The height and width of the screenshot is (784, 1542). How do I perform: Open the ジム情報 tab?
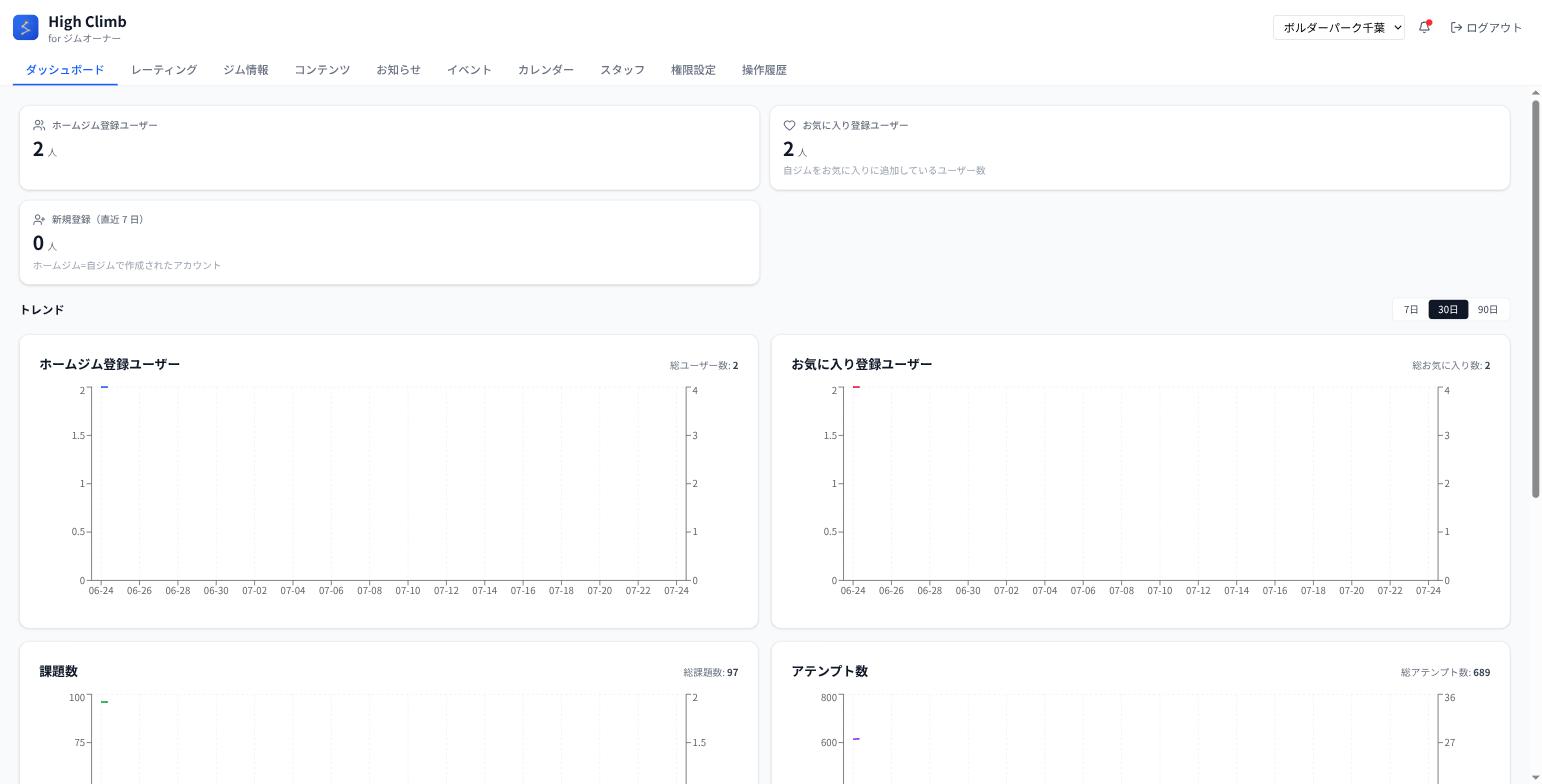[x=246, y=70]
